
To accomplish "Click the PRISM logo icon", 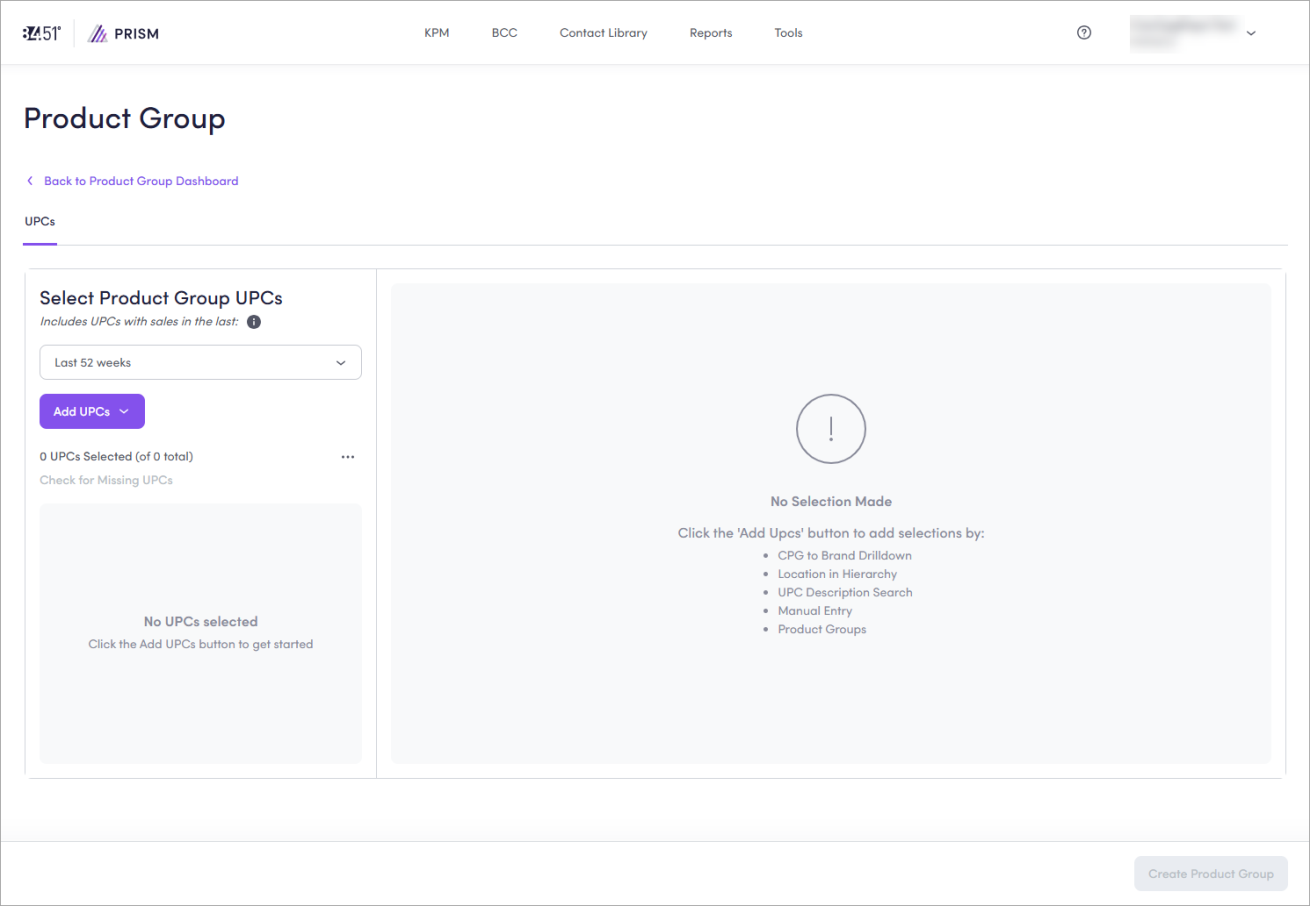I will [x=97, y=34].
